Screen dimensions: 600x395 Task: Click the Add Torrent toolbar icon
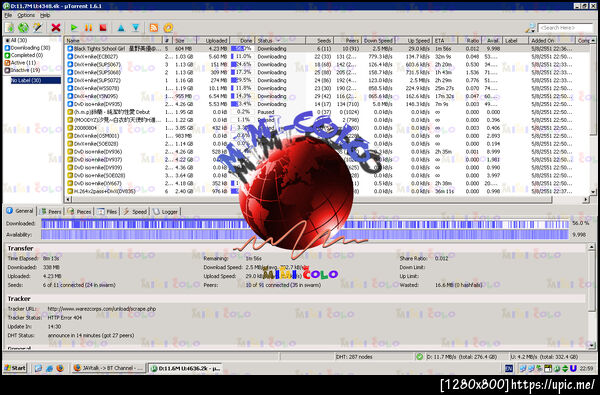[9, 28]
